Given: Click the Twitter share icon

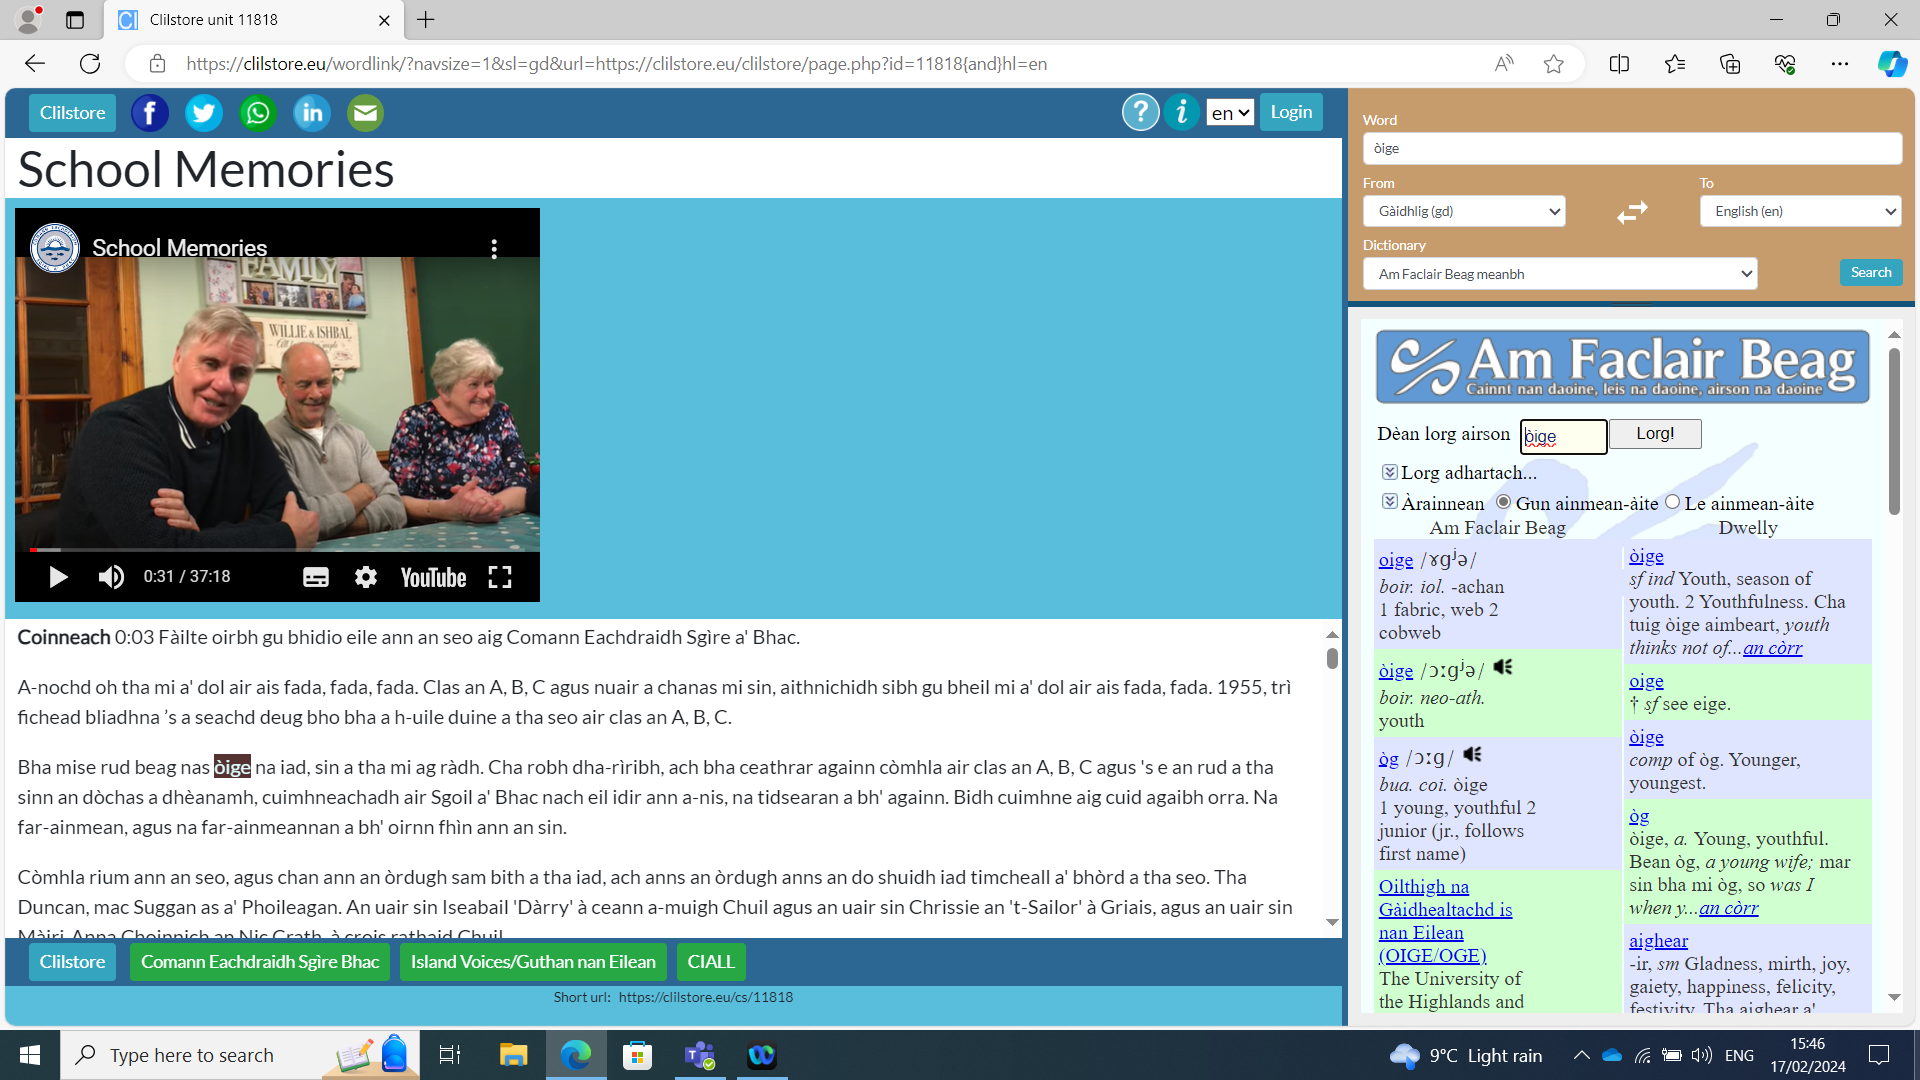Looking at the screenshot, I should (x=204, y=112).
